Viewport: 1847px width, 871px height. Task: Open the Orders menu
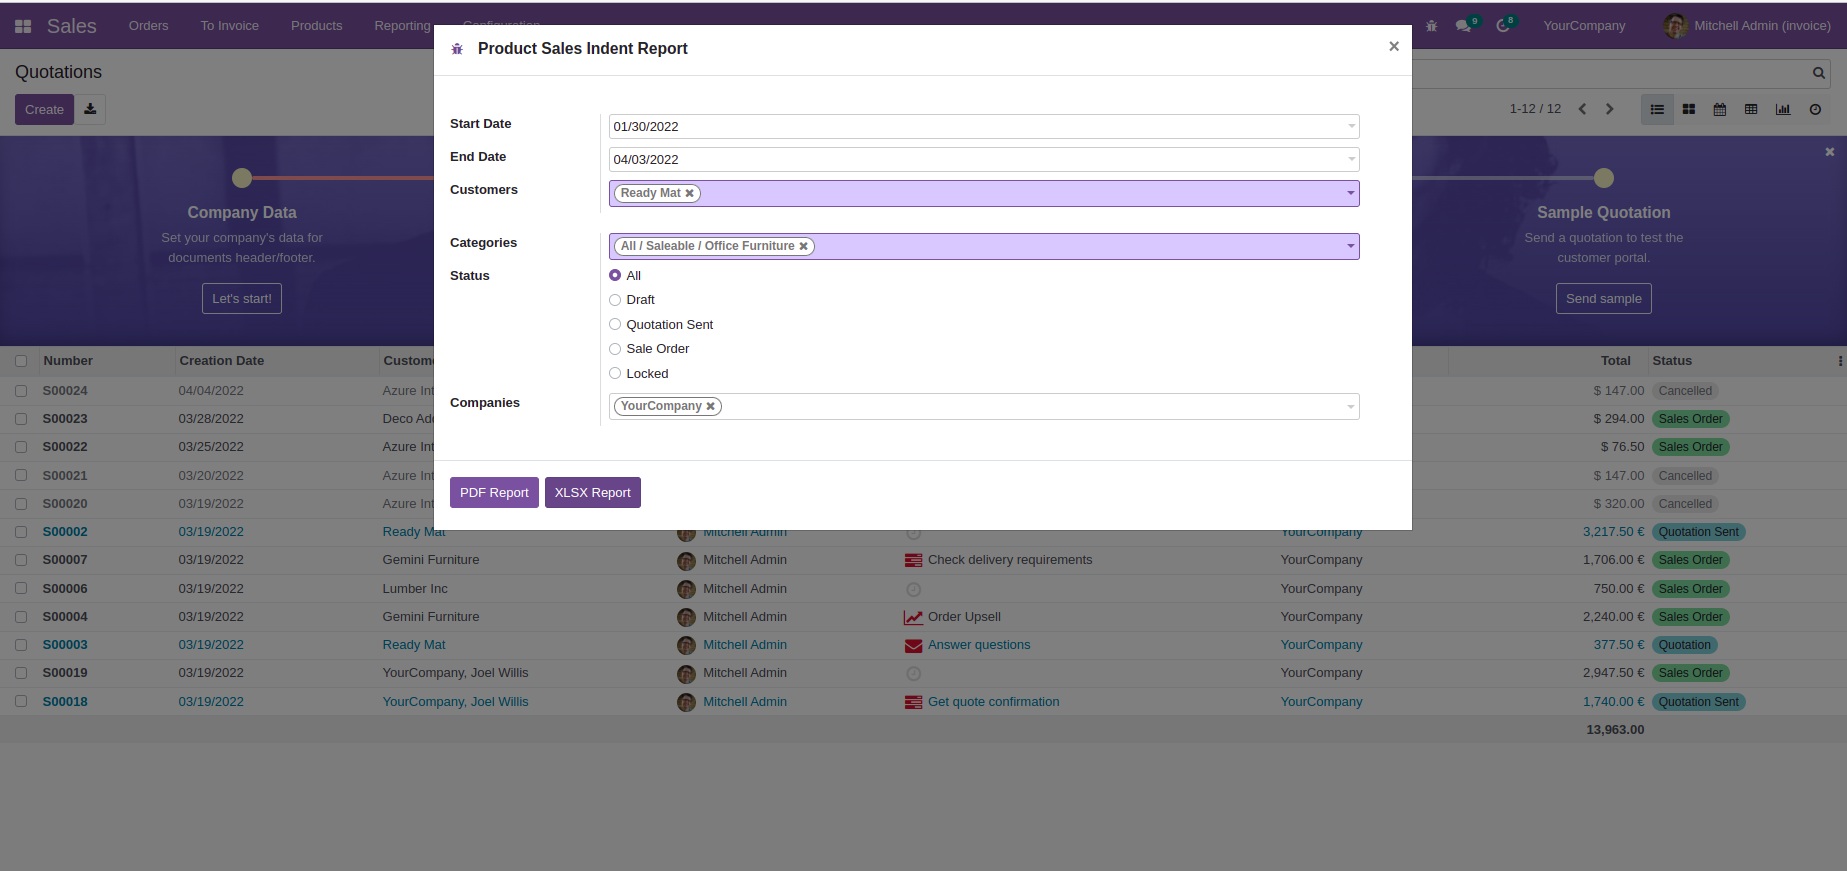148,26
